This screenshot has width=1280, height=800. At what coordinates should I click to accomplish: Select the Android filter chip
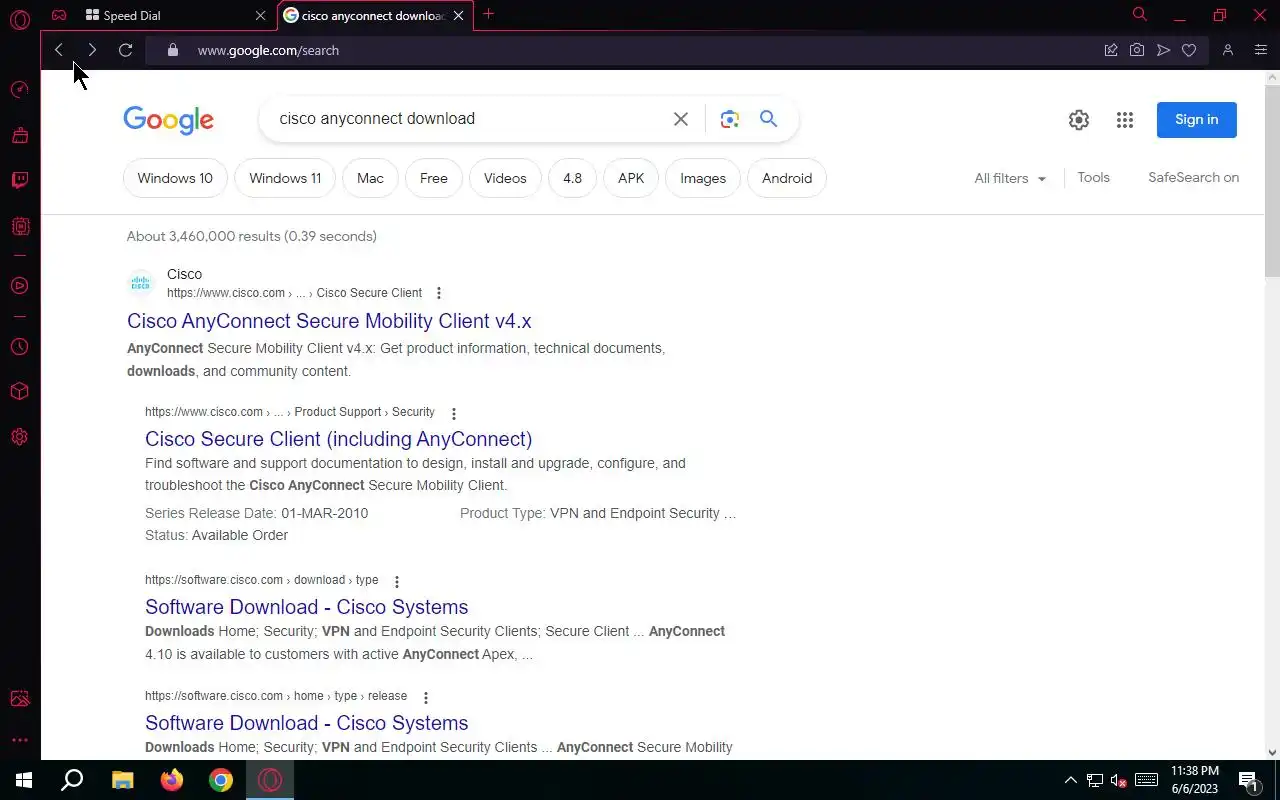787,178
